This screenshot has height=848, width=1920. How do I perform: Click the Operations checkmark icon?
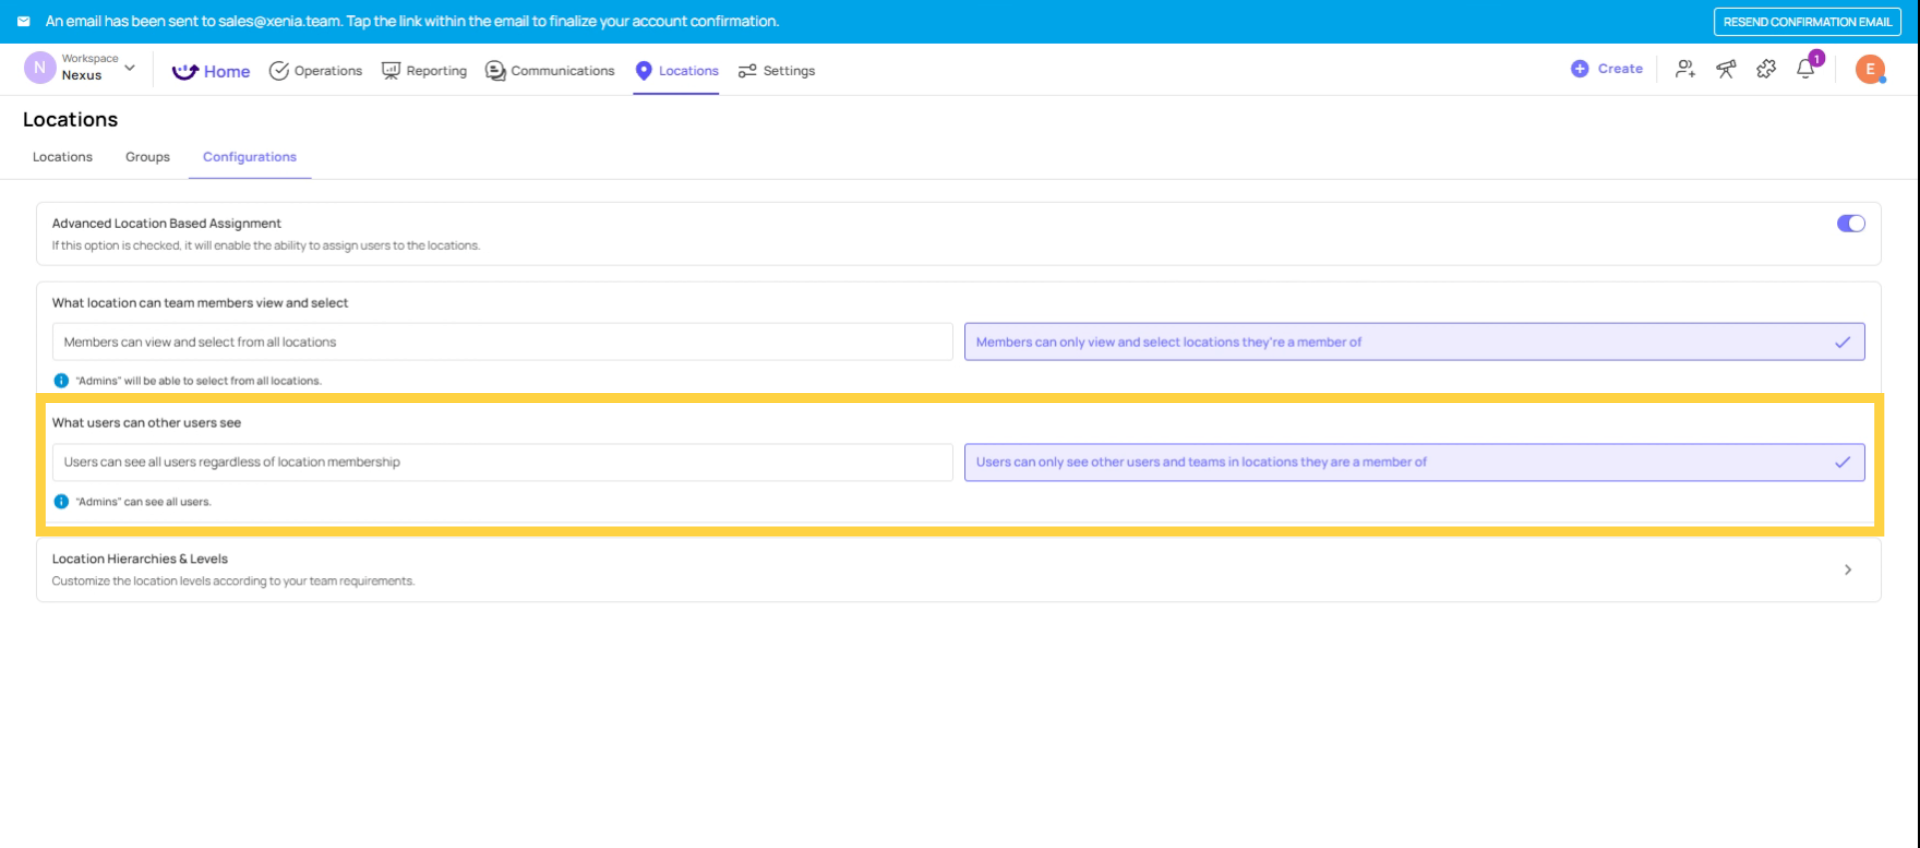(x=279, y=71)
